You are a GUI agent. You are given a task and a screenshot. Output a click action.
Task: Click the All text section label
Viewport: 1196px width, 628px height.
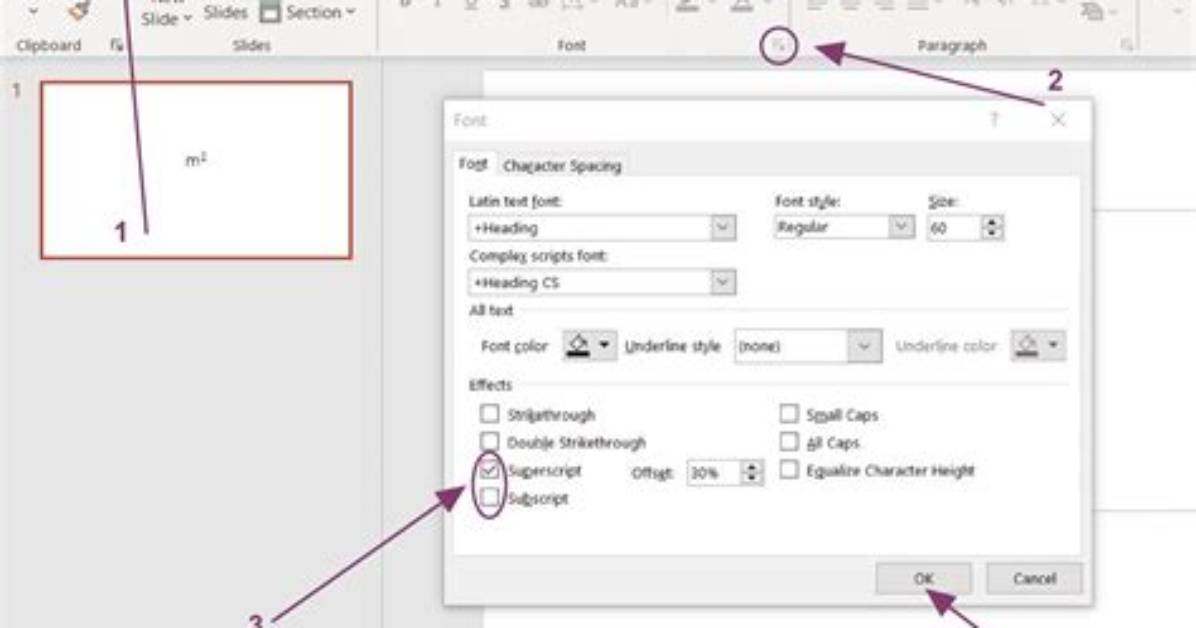coord(491,311)
